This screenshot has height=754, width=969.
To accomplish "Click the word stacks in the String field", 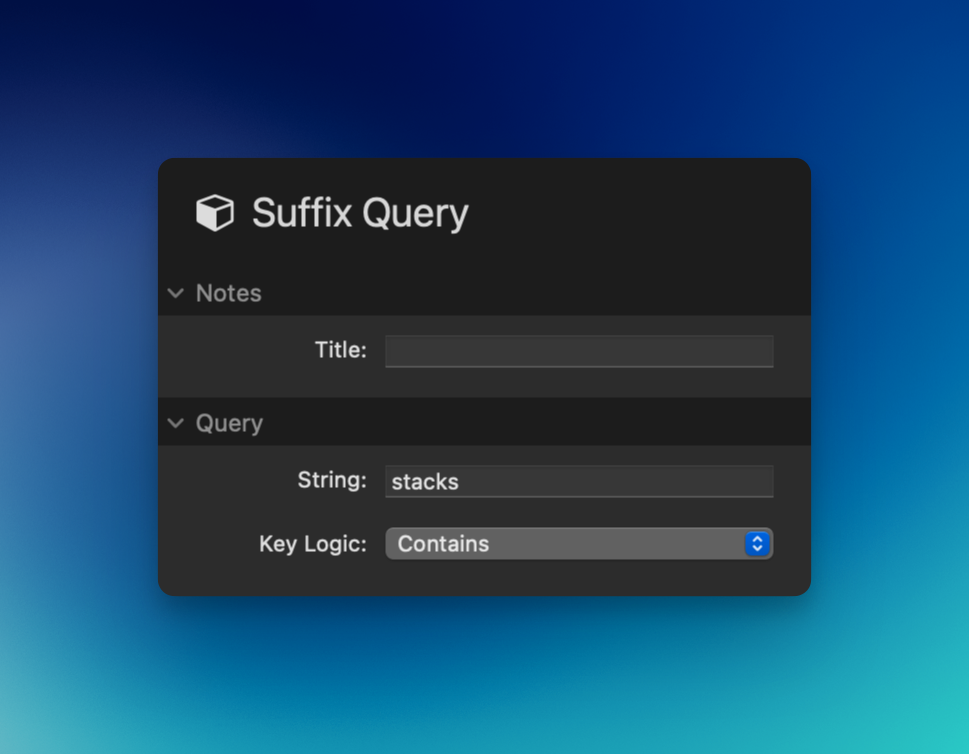I will click(x=425, y=482).
